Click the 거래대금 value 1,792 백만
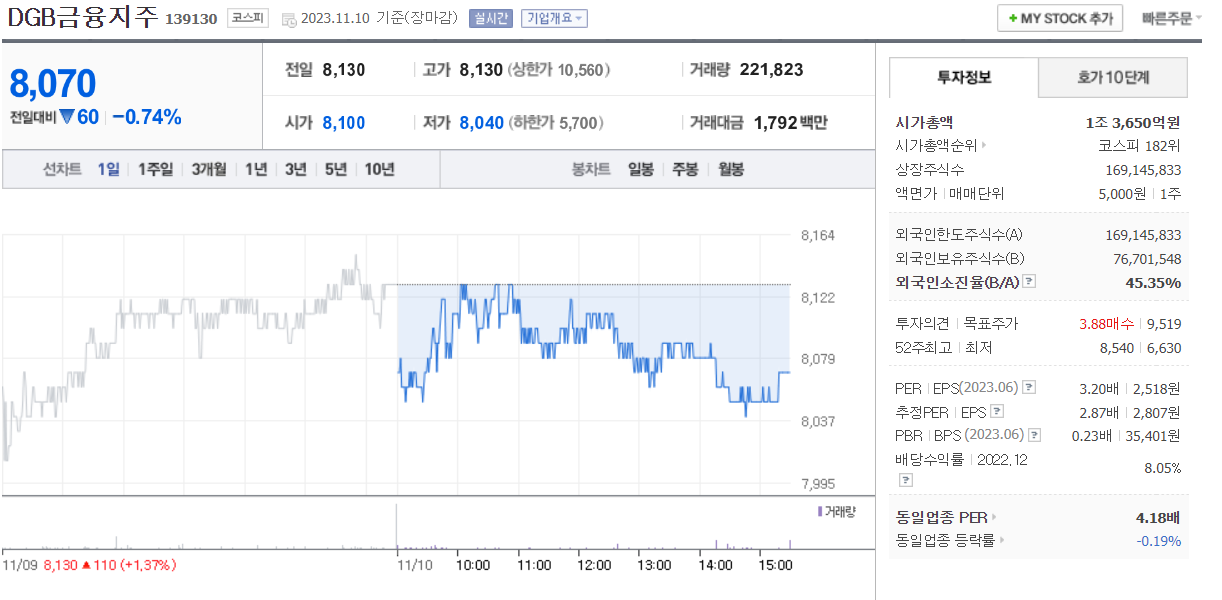Screen dimensions: 1222x600 pos(790,123)
